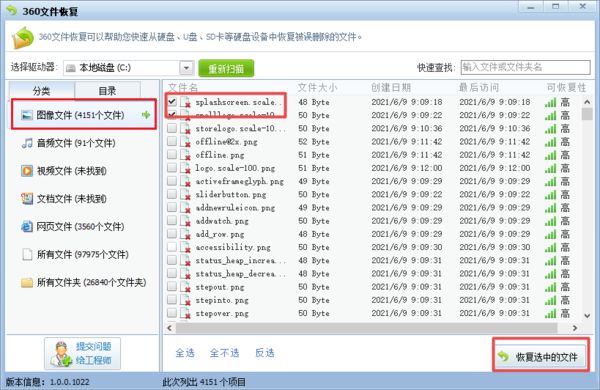Click recoverability bars icon of stepout.png
Screen dimensions: 600x390
550,287
